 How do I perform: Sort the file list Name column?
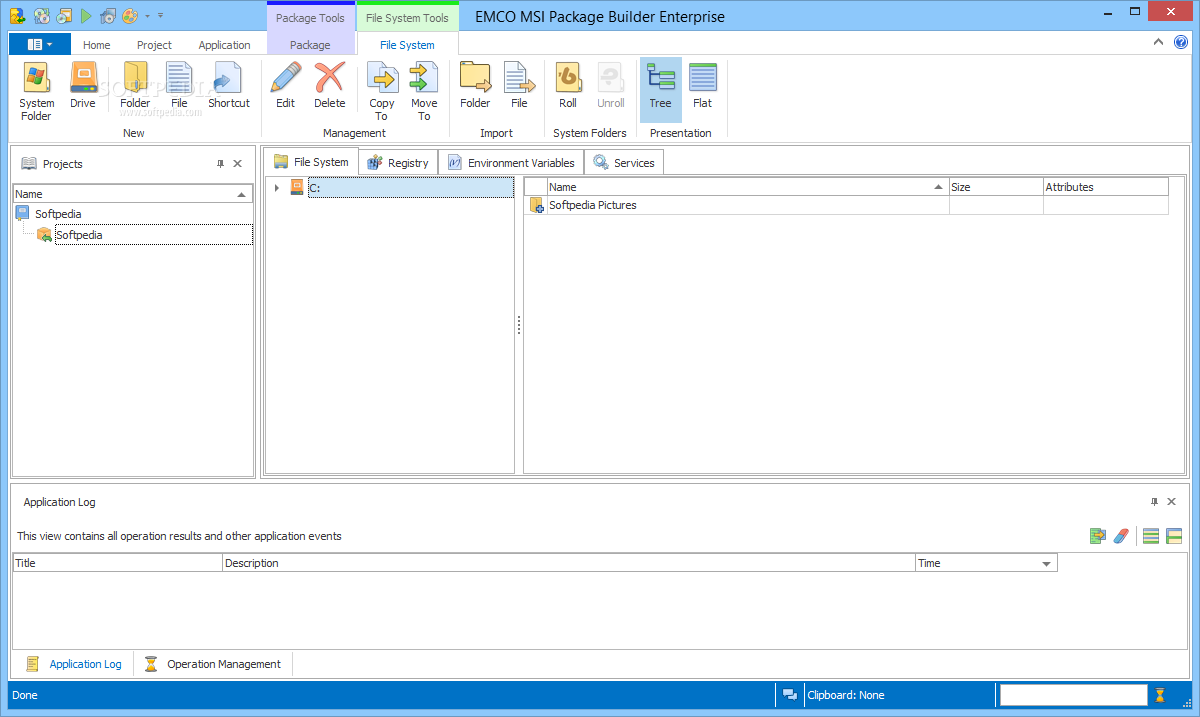point(748,187)
